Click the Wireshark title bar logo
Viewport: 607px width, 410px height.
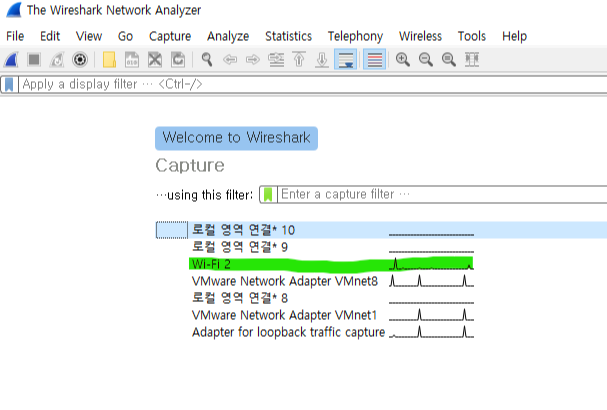click(x=14, y=10)
